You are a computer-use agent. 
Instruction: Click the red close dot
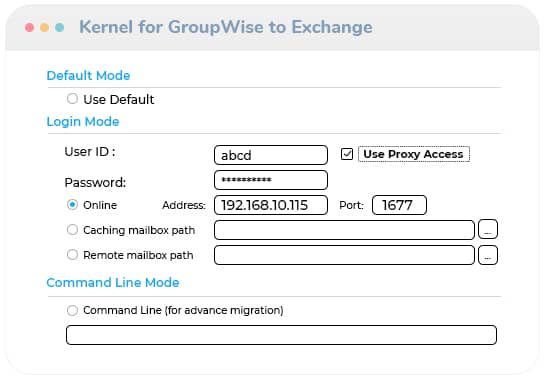pyautogui.click(x=30, y=27)
